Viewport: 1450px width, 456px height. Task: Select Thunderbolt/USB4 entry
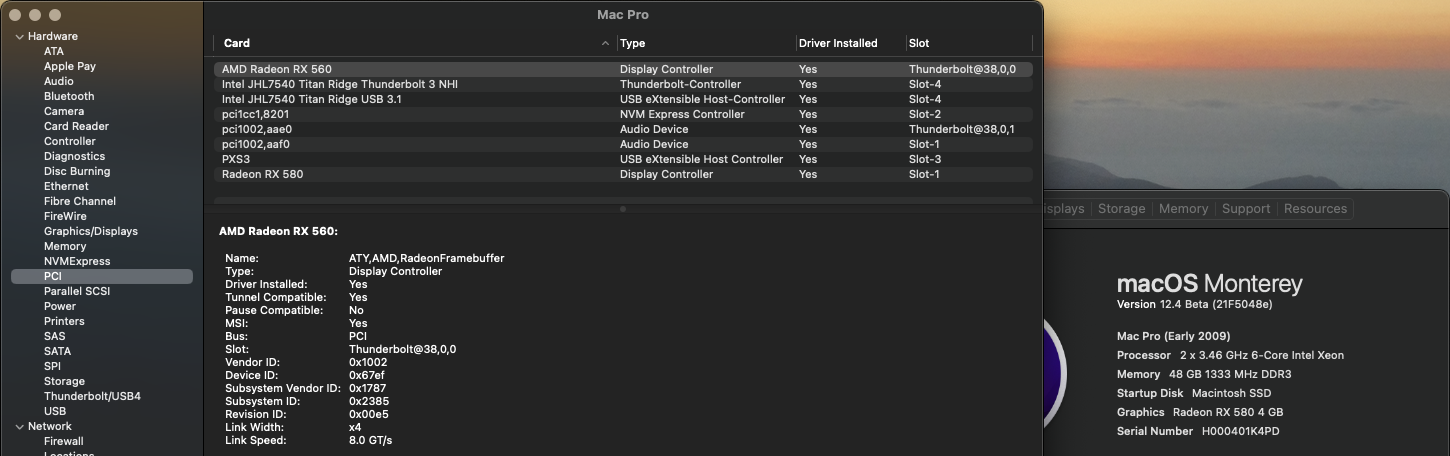point(92,396)
